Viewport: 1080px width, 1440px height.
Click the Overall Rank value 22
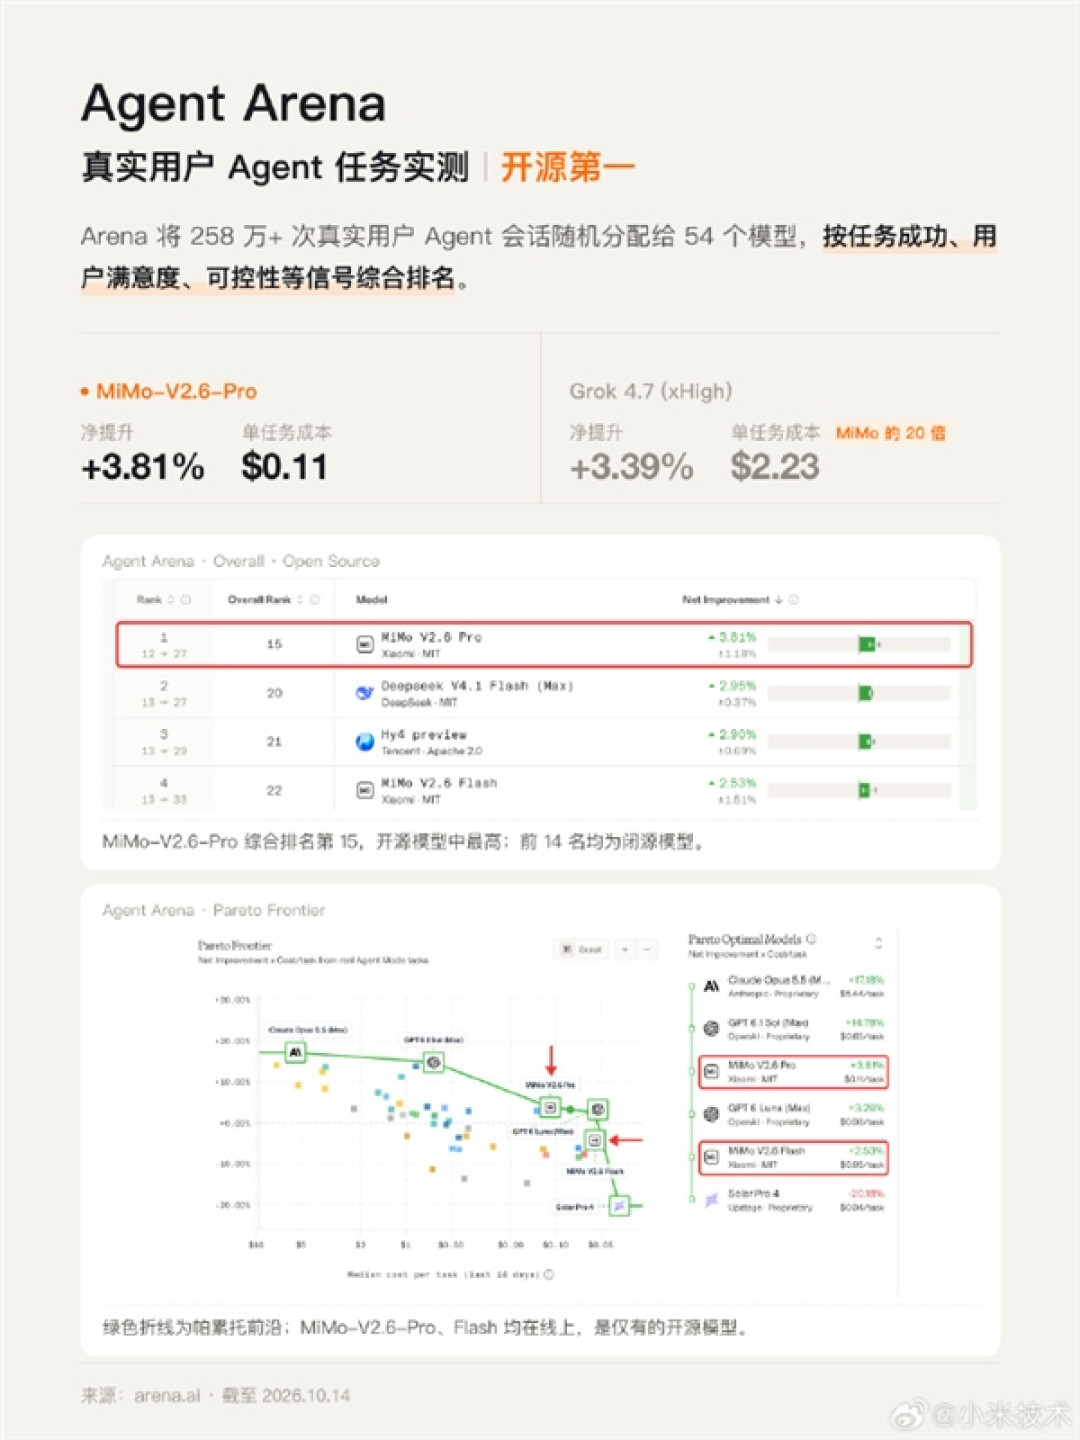[274, 790]
